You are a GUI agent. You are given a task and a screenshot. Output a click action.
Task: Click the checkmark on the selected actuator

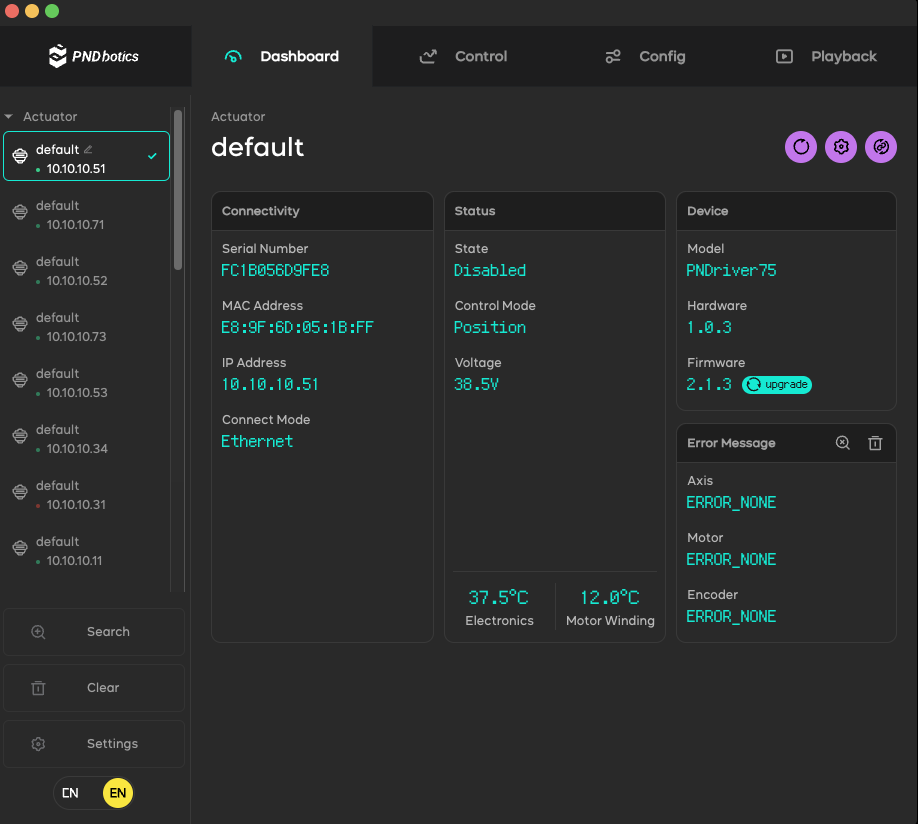pyautogui.click(x=152, y=156)
